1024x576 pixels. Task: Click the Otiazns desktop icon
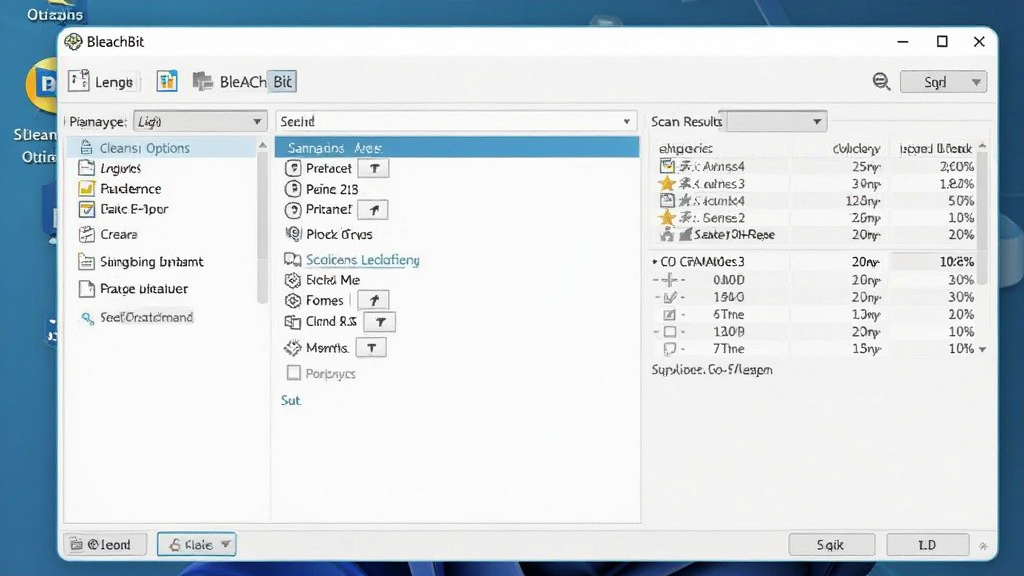pos(55,11)
